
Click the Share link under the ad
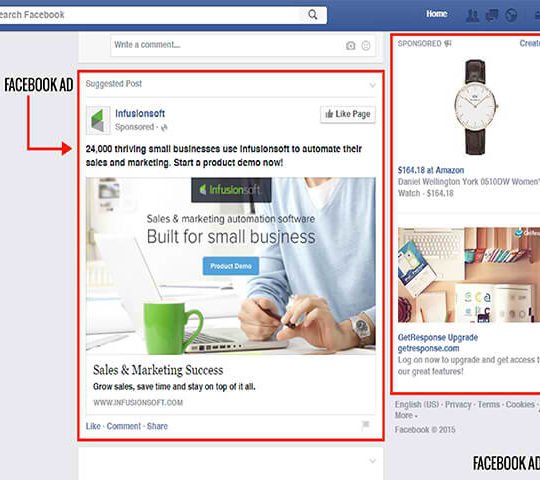(x=157, y=426)
